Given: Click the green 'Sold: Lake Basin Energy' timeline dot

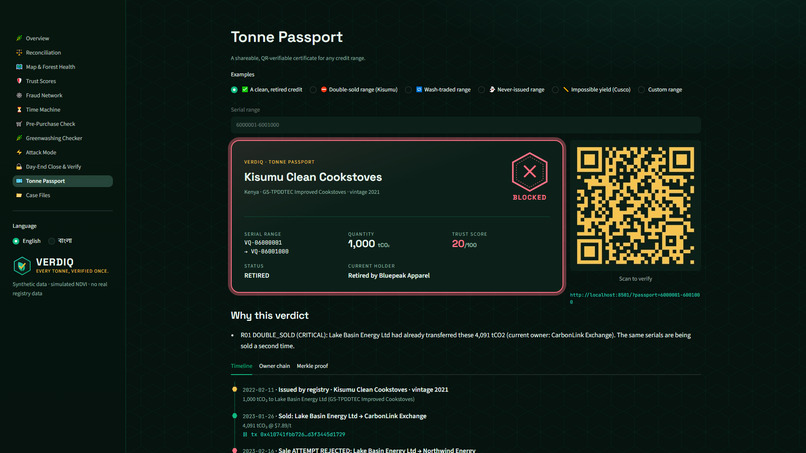Looking at the screenshot, I should click(234, 415).
